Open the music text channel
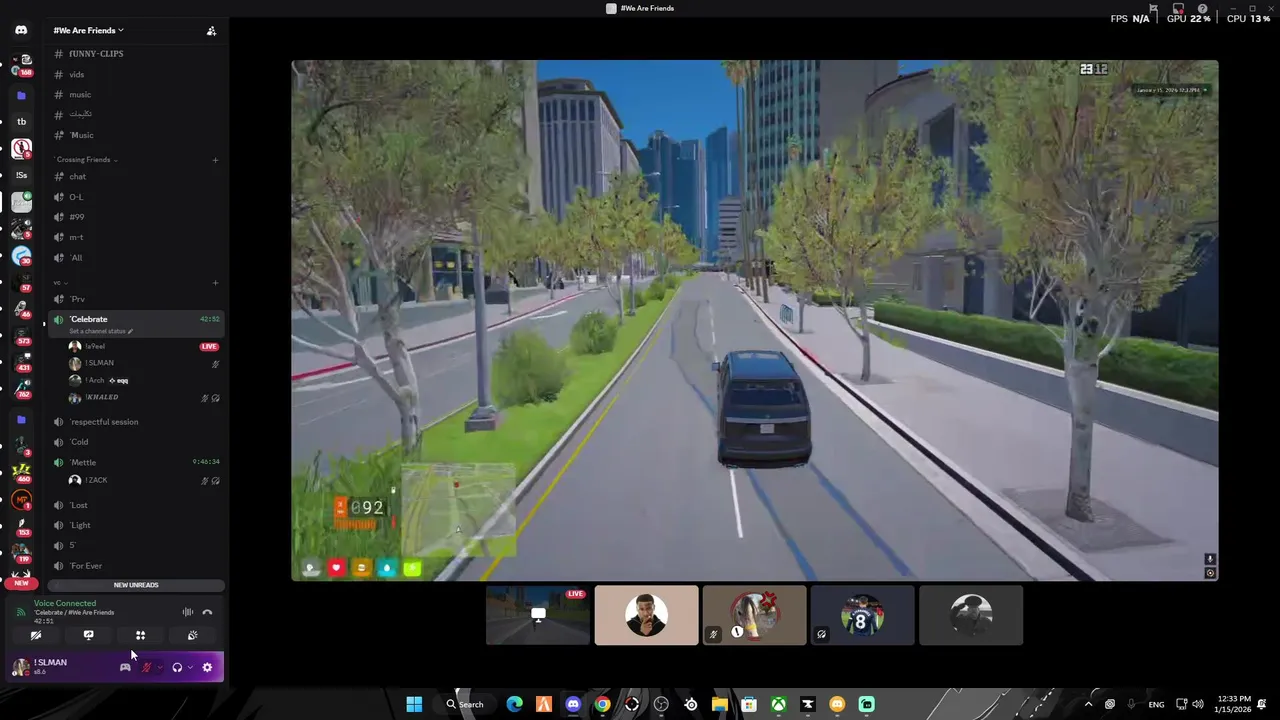 click(135, 94)
